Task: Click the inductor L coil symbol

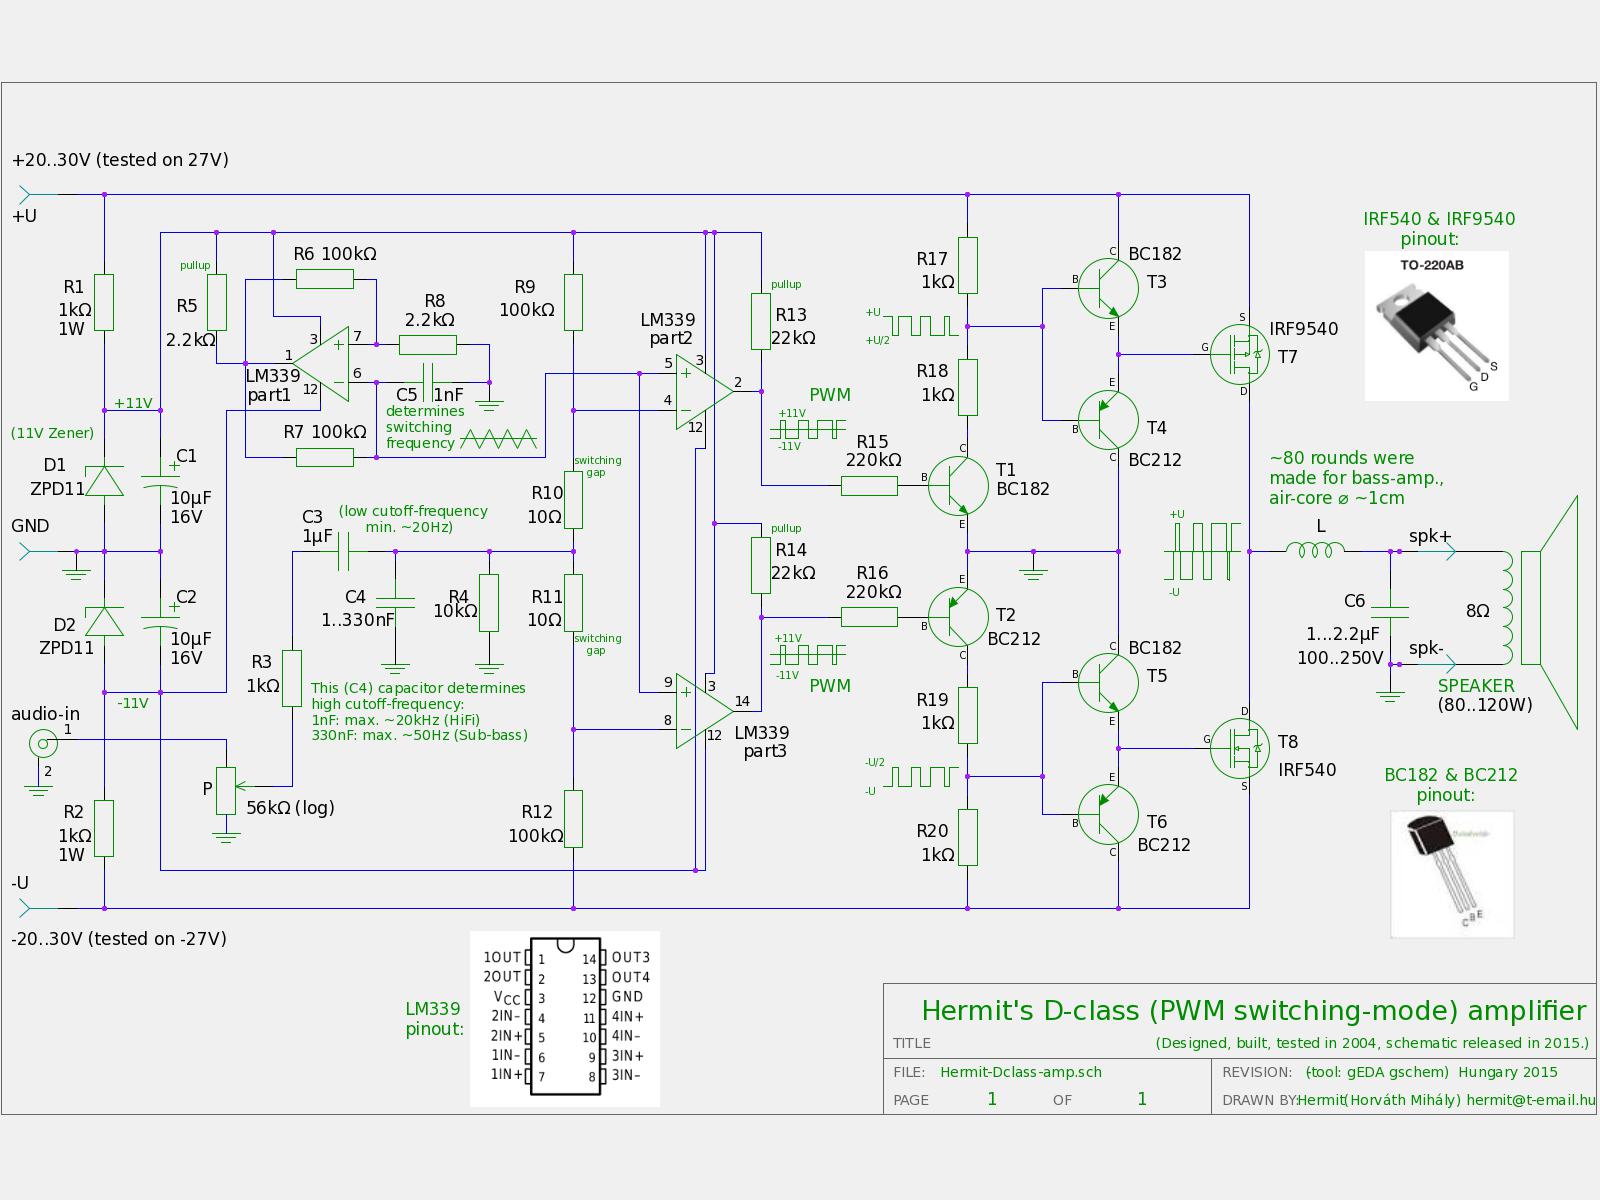Action: pyautogui.click(x=1315, y=549)
